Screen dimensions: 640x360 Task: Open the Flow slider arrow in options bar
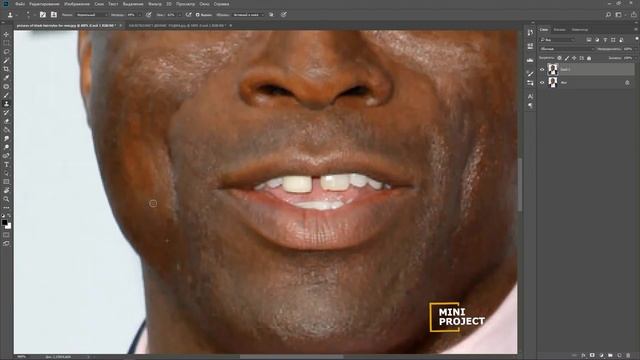pos(180,15)
